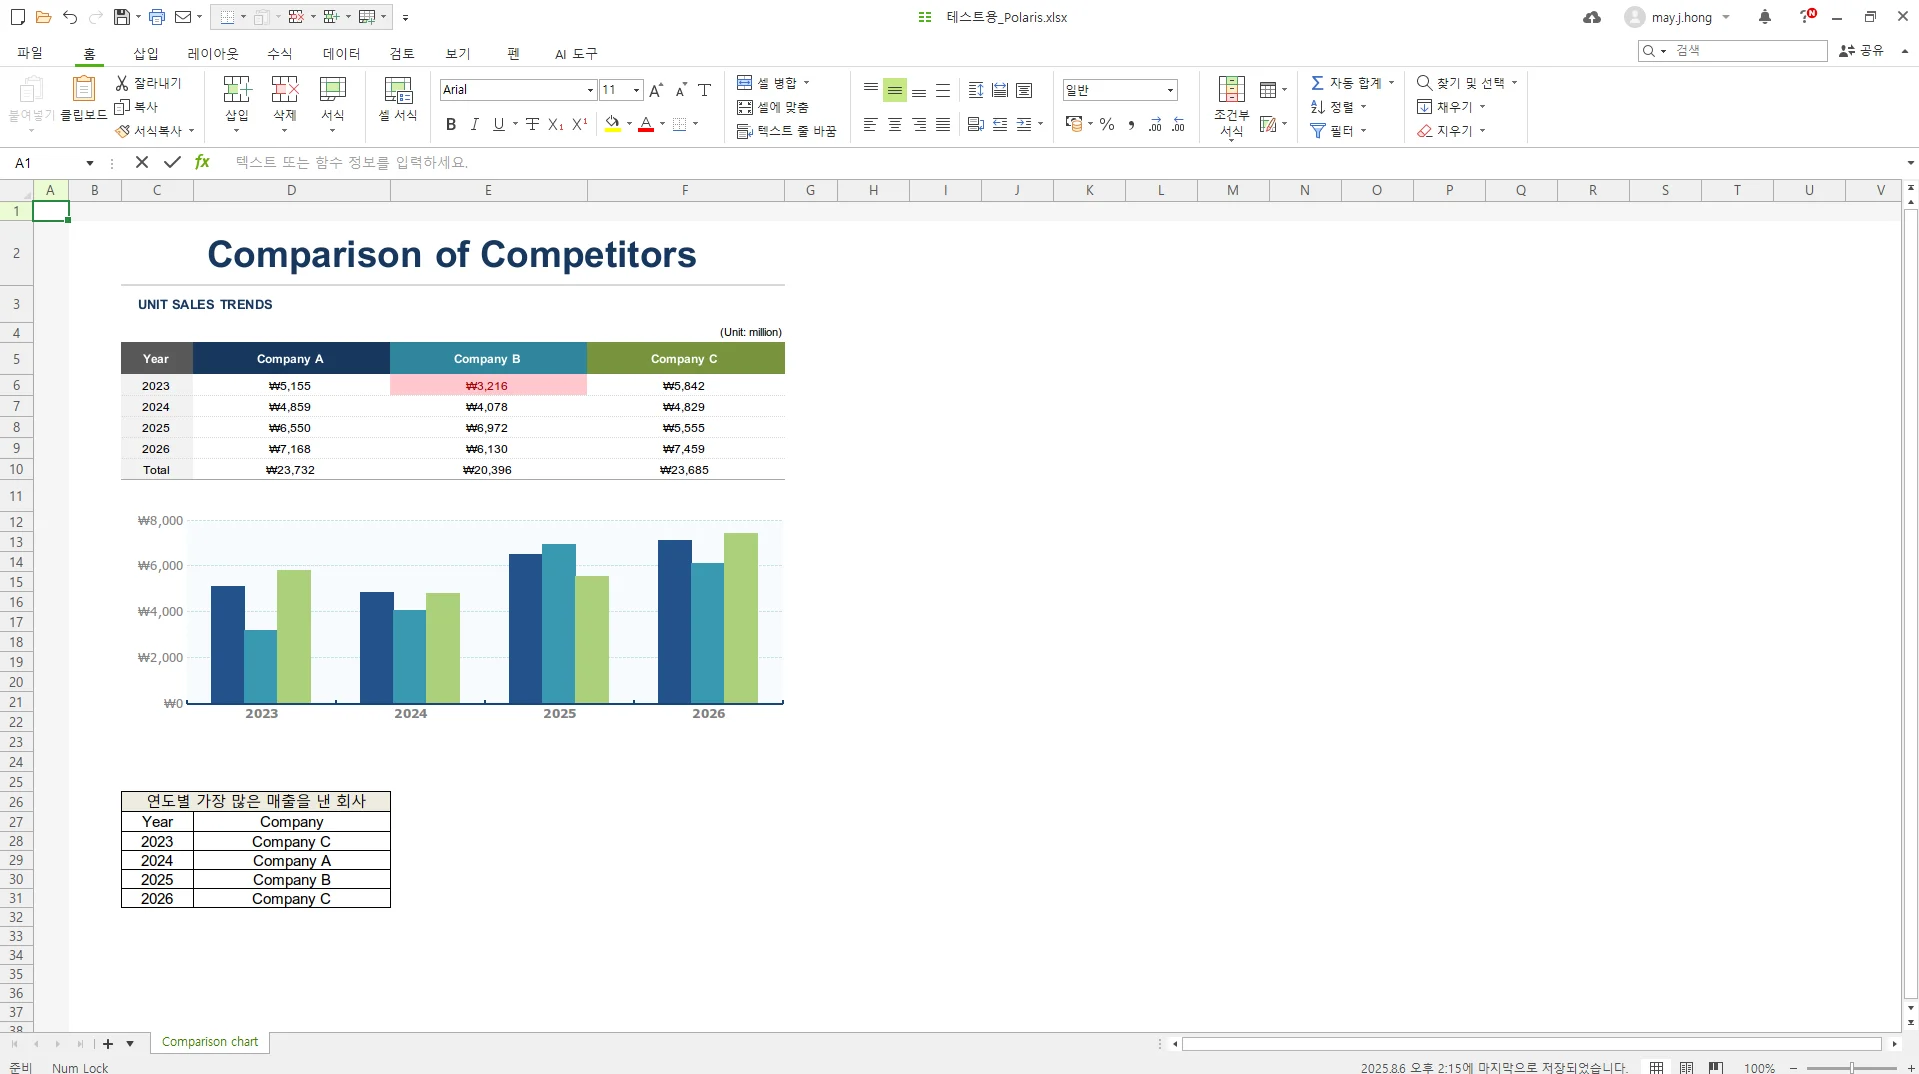1919x1074 pixels.
Task: Apply the yellow fill color swatch
Action: pyautogui.click(x=612, y=125)
